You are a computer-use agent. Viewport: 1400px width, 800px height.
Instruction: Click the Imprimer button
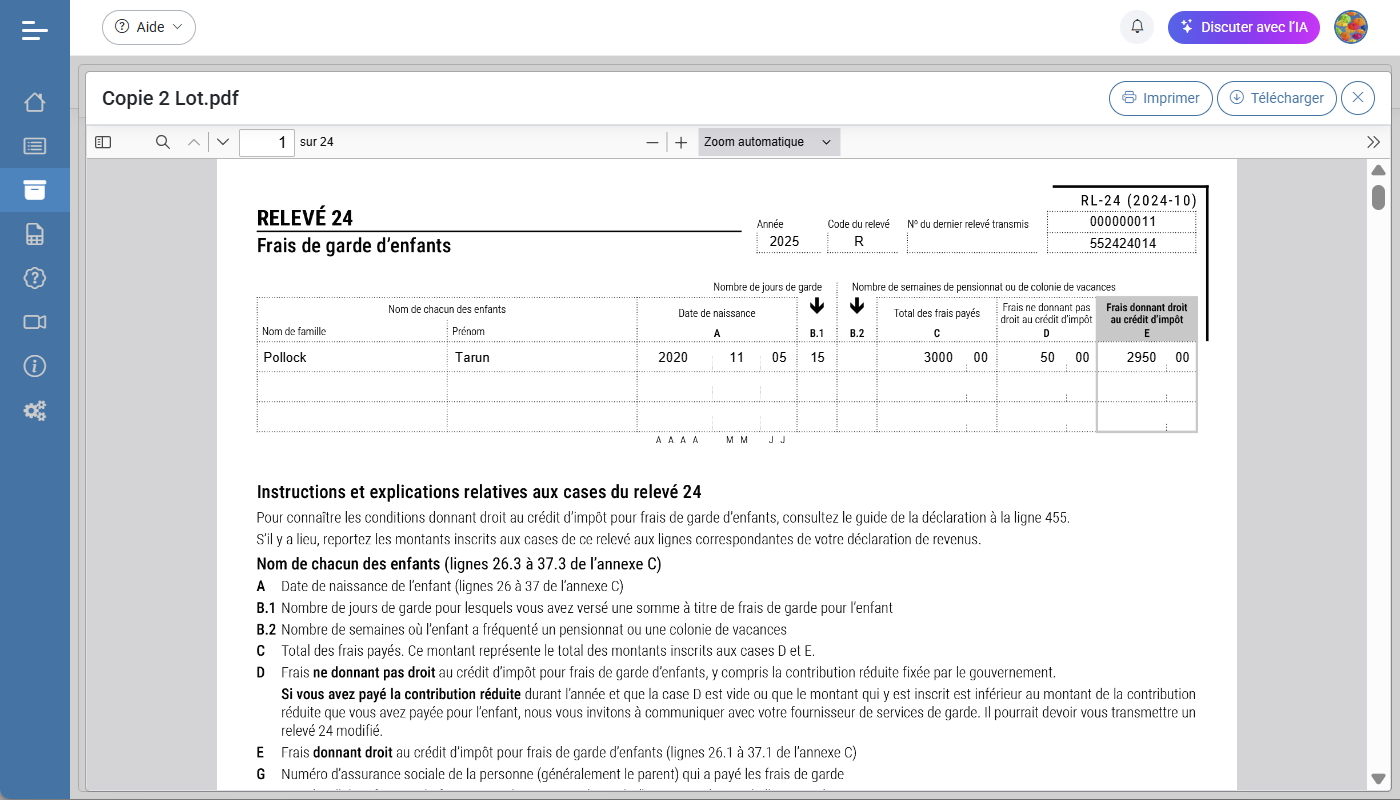tap(1160, 98)
